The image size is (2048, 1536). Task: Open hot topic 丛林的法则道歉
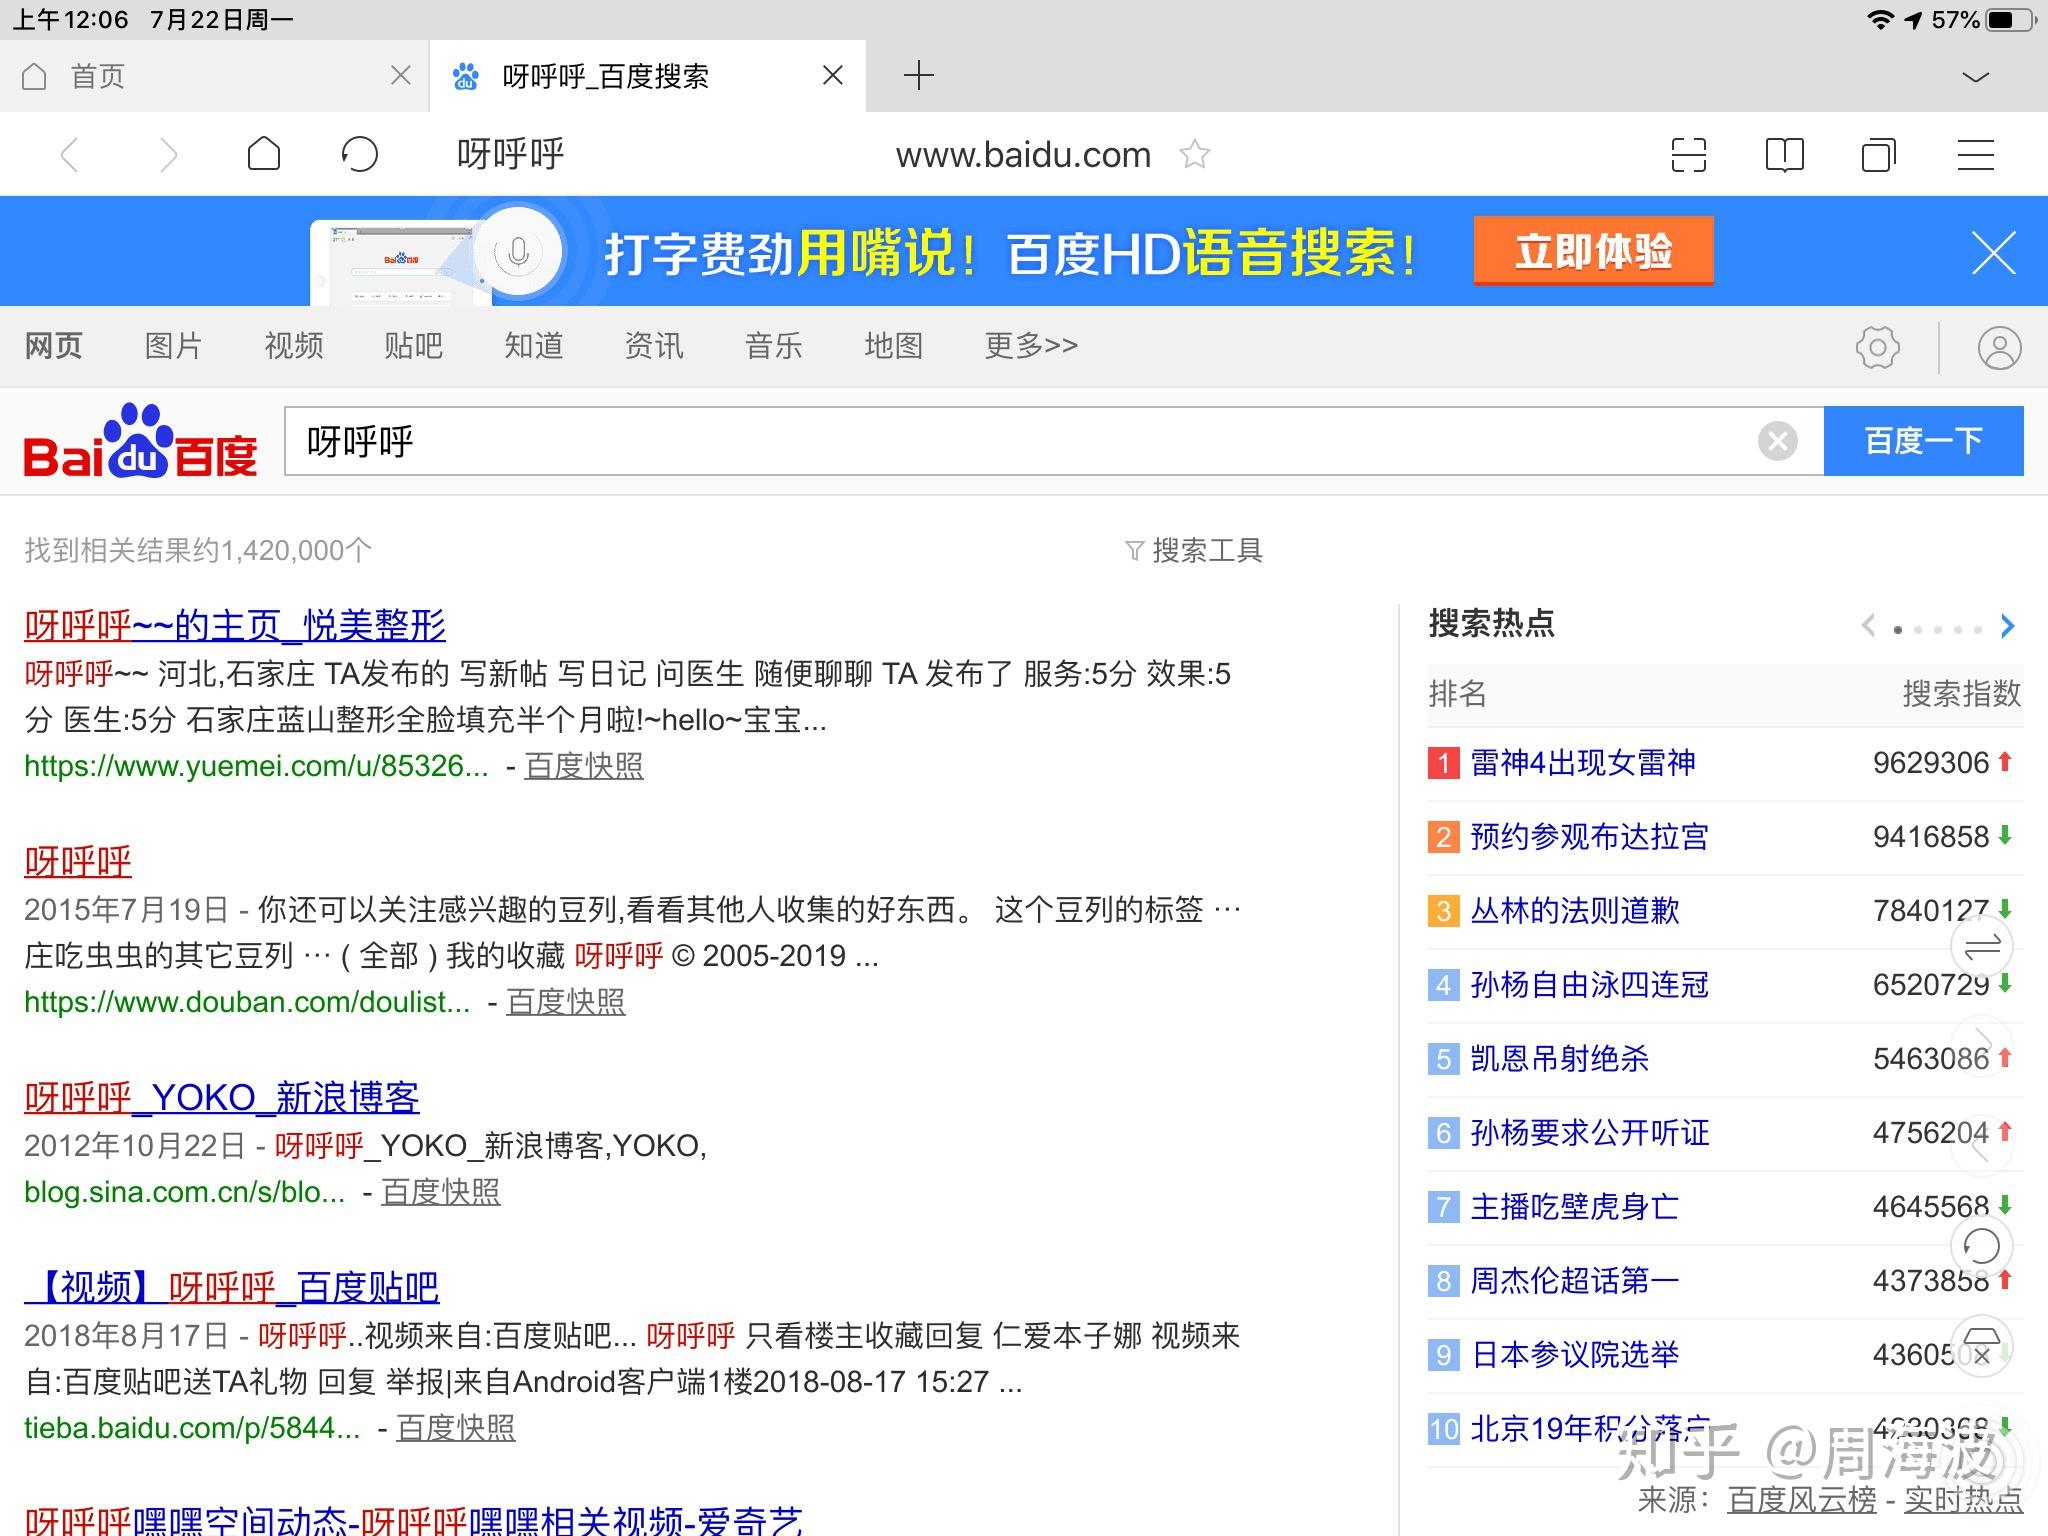click(1575, 911)
